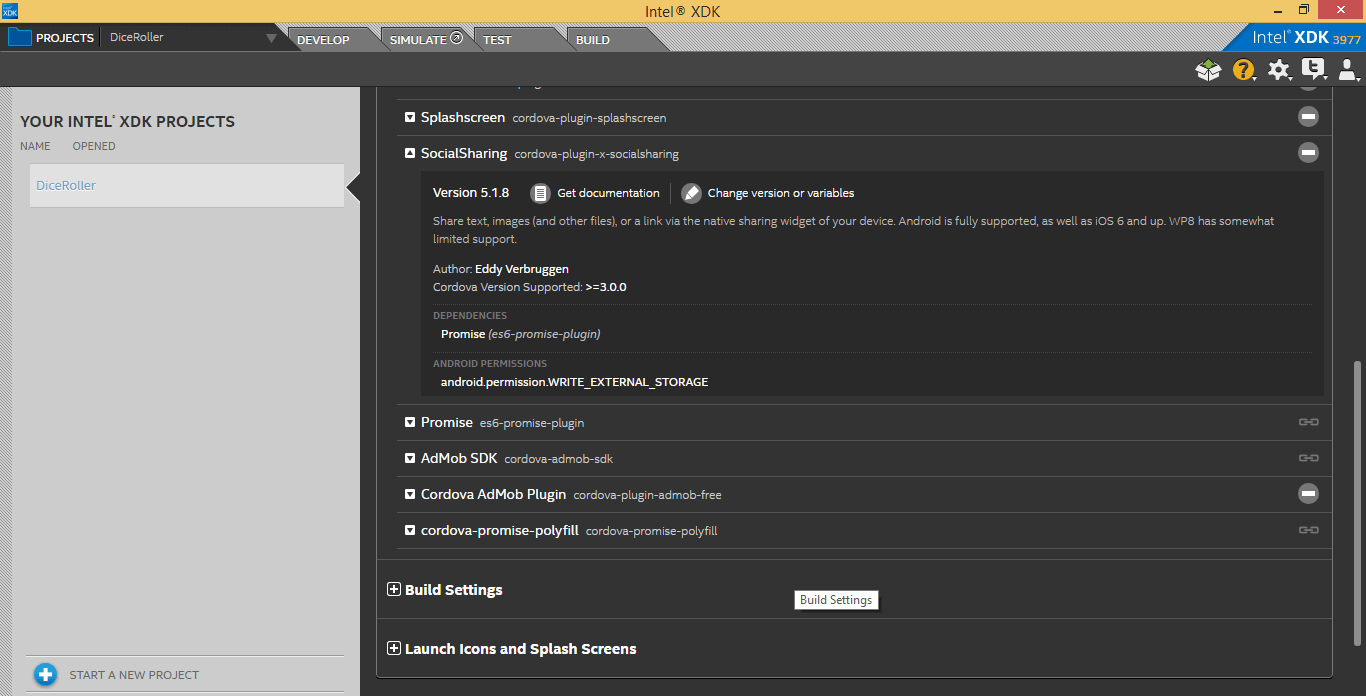Viewport: 1366px width, 696px height.
Task: Click the left panel resize grip
Action: point(5,390)
